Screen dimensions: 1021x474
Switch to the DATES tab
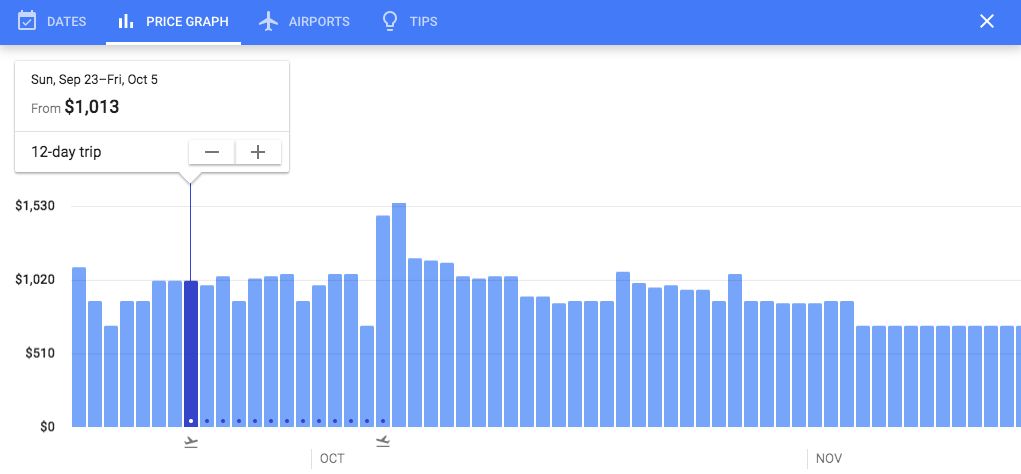coord(66,22)
